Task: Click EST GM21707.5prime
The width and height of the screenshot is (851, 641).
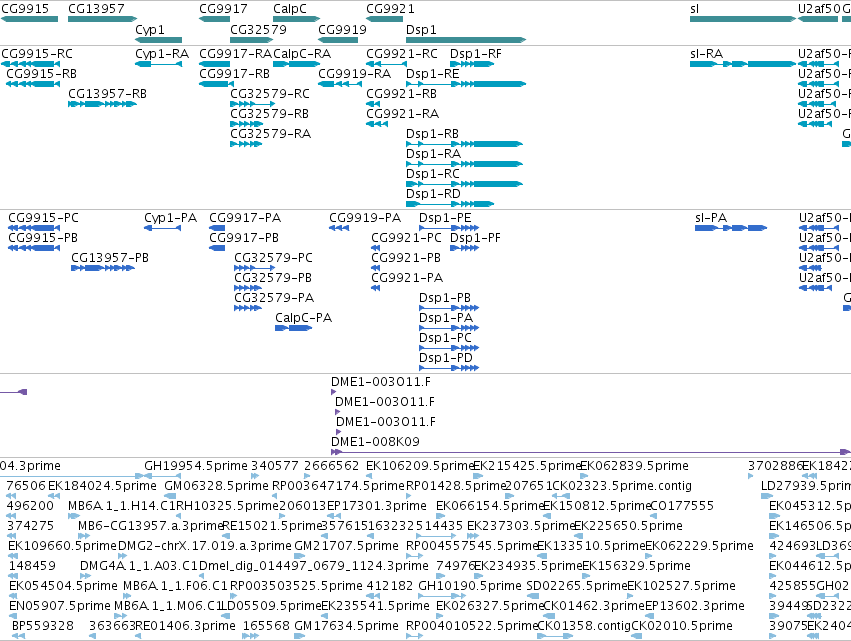Action: click(300, 556)
